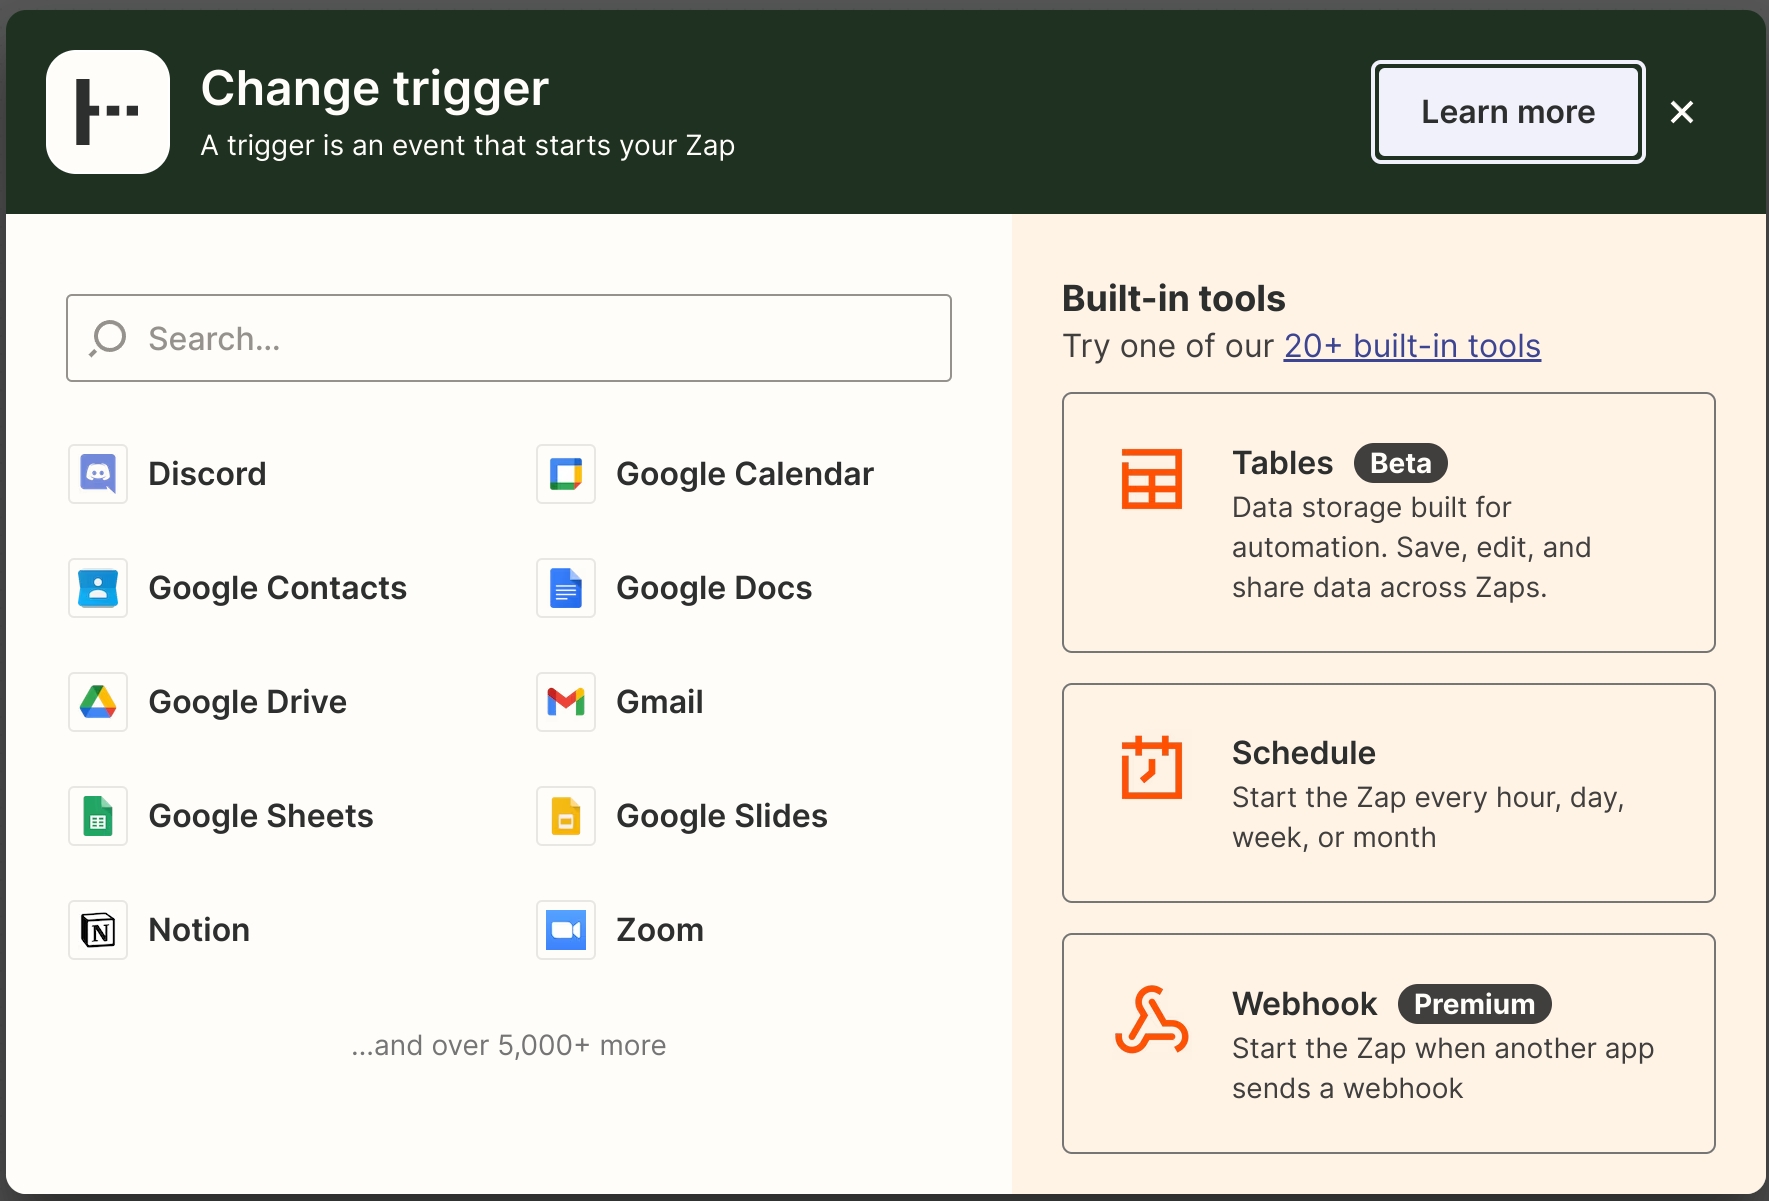Click the Discord app icon
The width and height of the screenshot is (1769, 1201).
[98, 474]
